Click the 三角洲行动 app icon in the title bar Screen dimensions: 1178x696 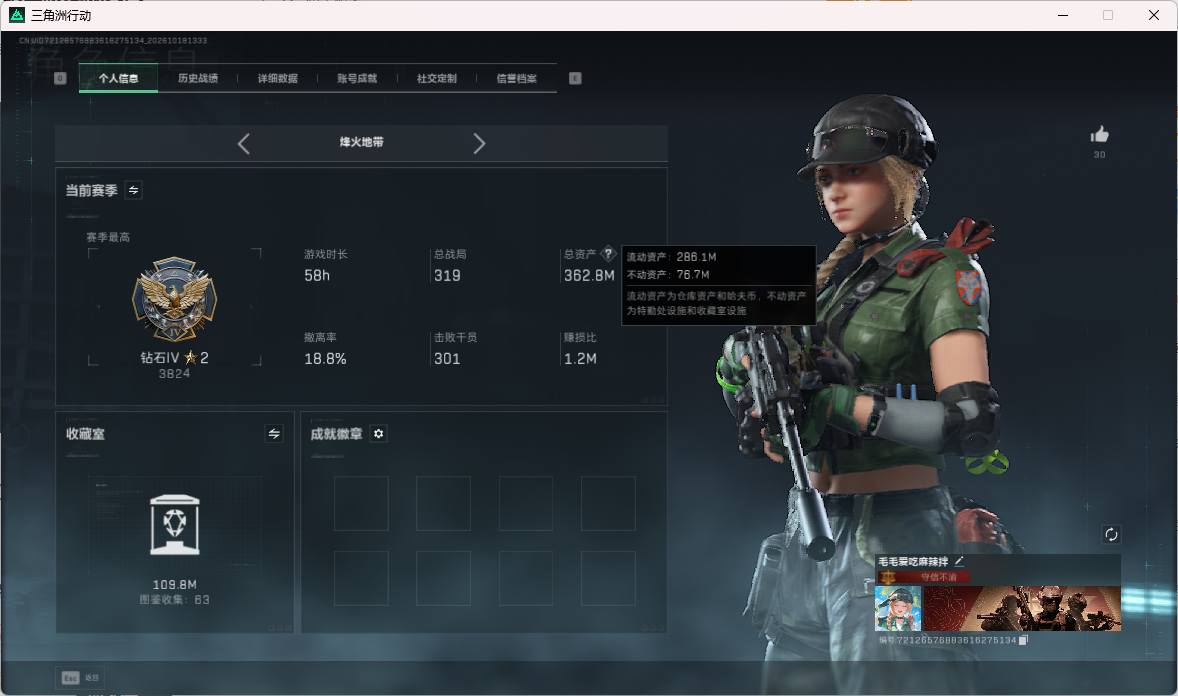click(x=17, y=15)
